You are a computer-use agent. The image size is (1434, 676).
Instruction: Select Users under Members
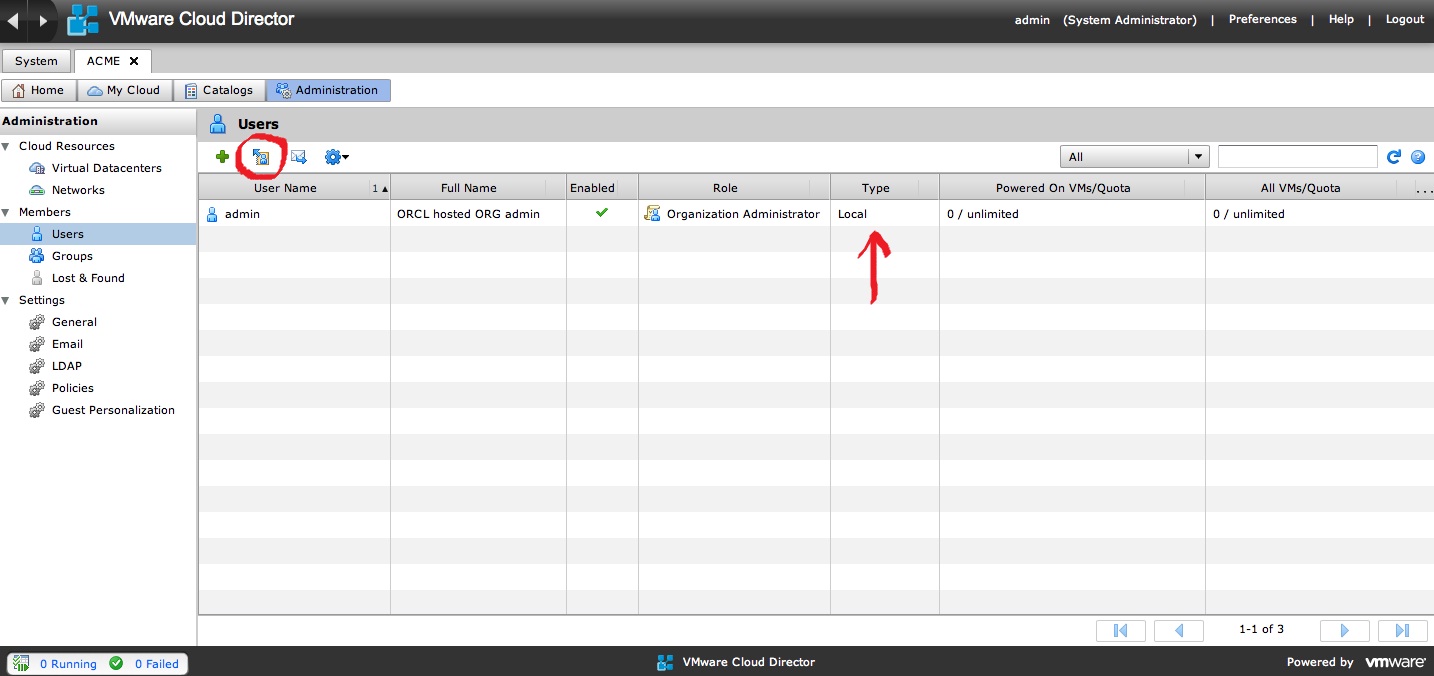point(98,234)
